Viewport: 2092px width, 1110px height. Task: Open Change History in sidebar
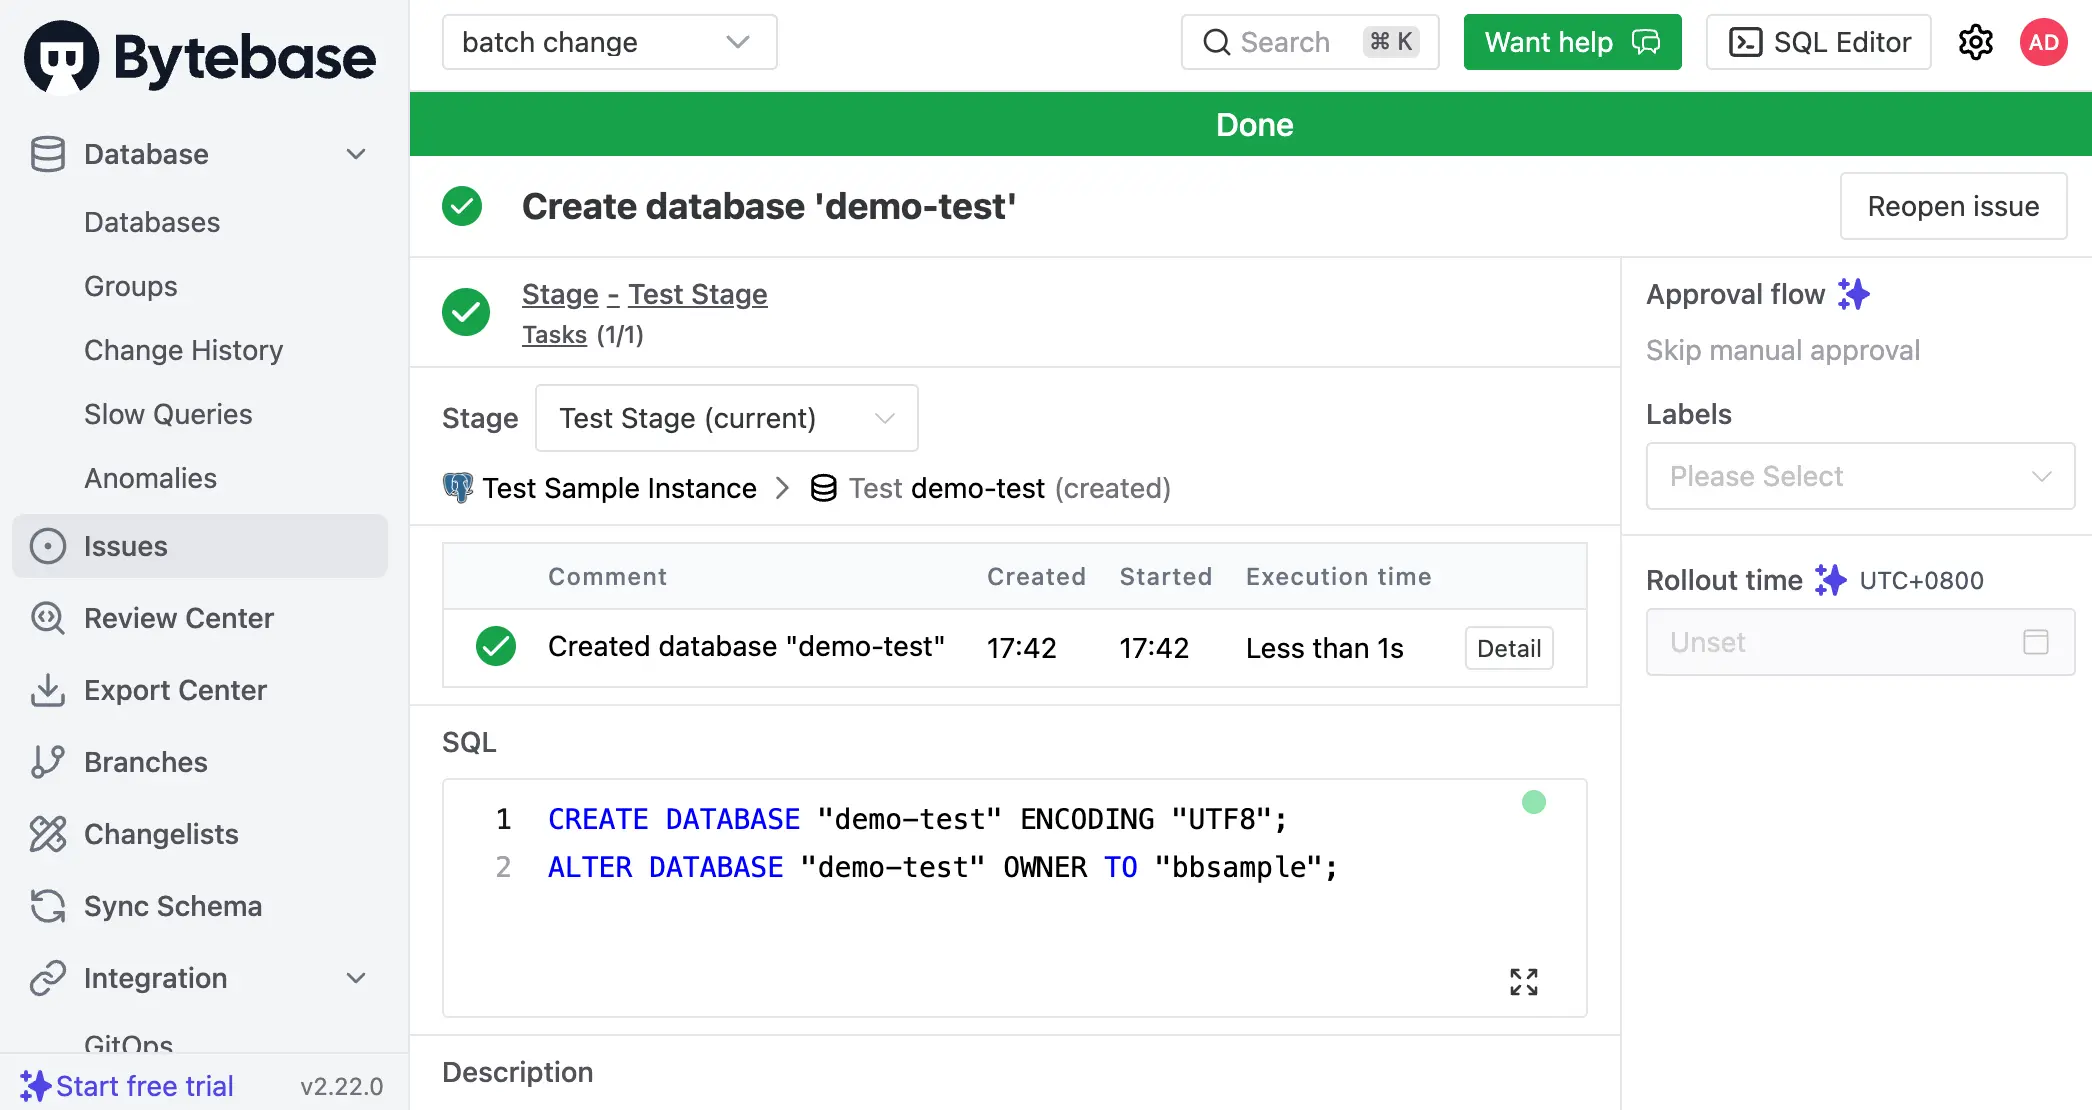(183, 350)
